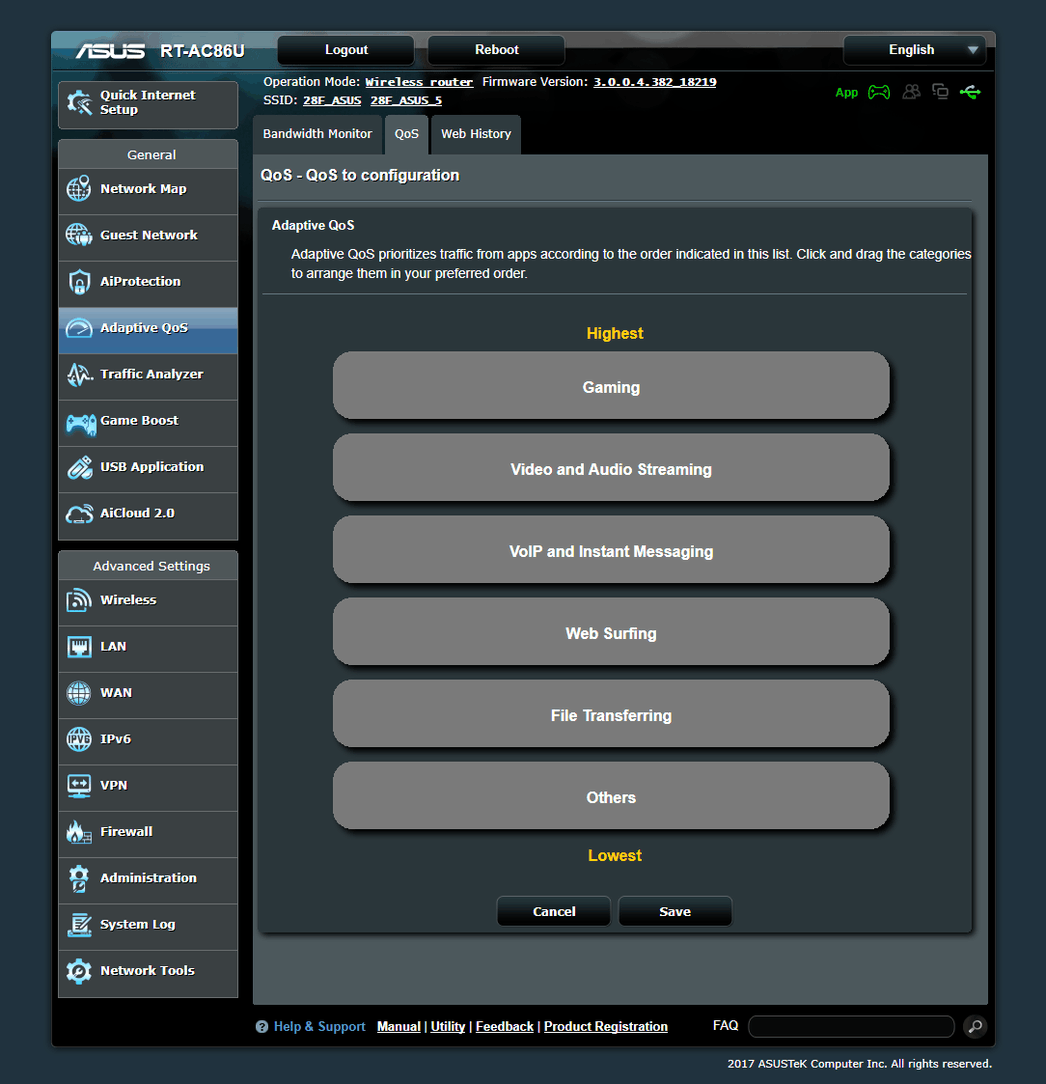Screen dimensions: 1046x1084
Task: Open the English language dropdown
Action: coord(914,50)
